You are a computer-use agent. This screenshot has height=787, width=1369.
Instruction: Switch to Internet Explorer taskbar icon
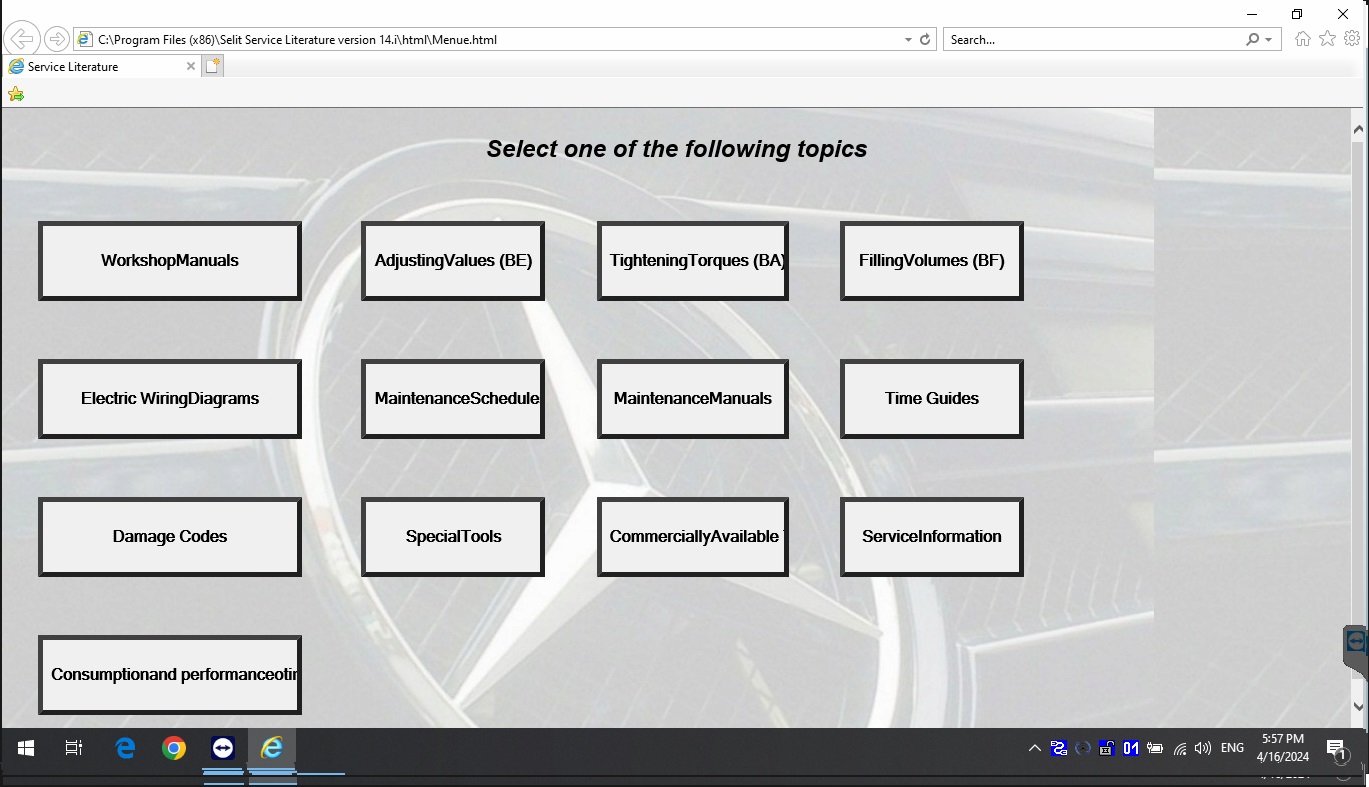[x=272, y=748]
